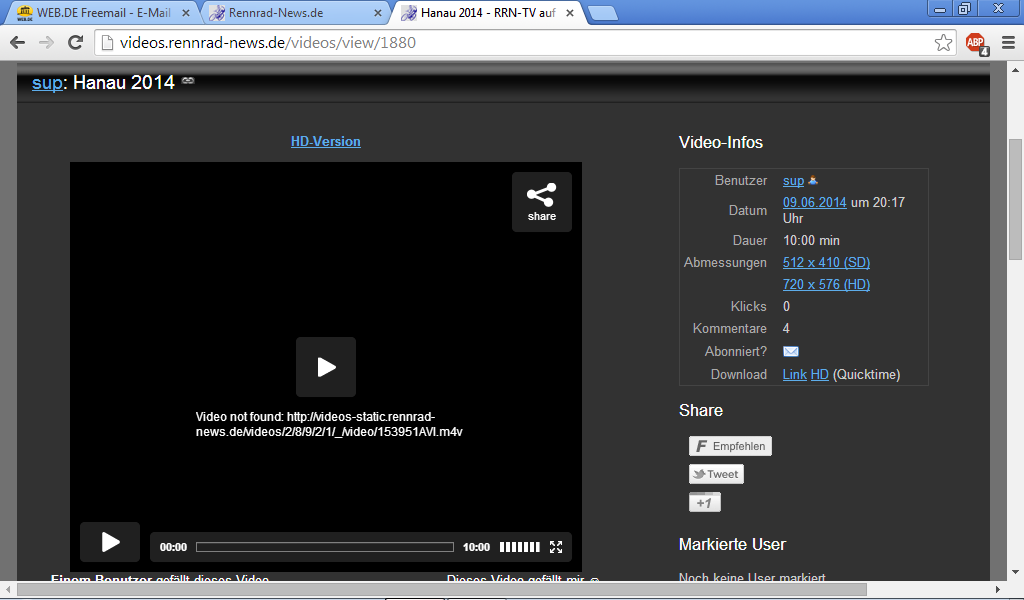Switch to the Rennrad-News.de tab
Viewport: 1024px width, 600px height.
coord(289,13)
